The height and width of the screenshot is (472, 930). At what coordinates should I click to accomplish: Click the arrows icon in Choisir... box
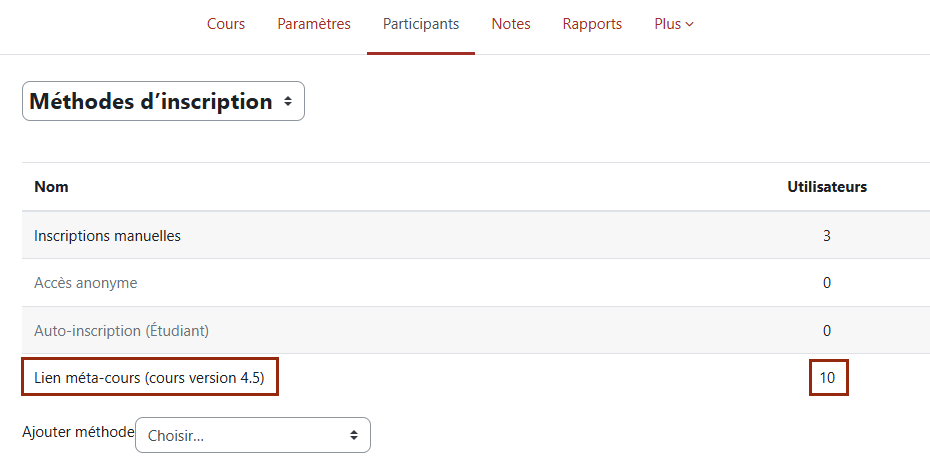[353, 435]
